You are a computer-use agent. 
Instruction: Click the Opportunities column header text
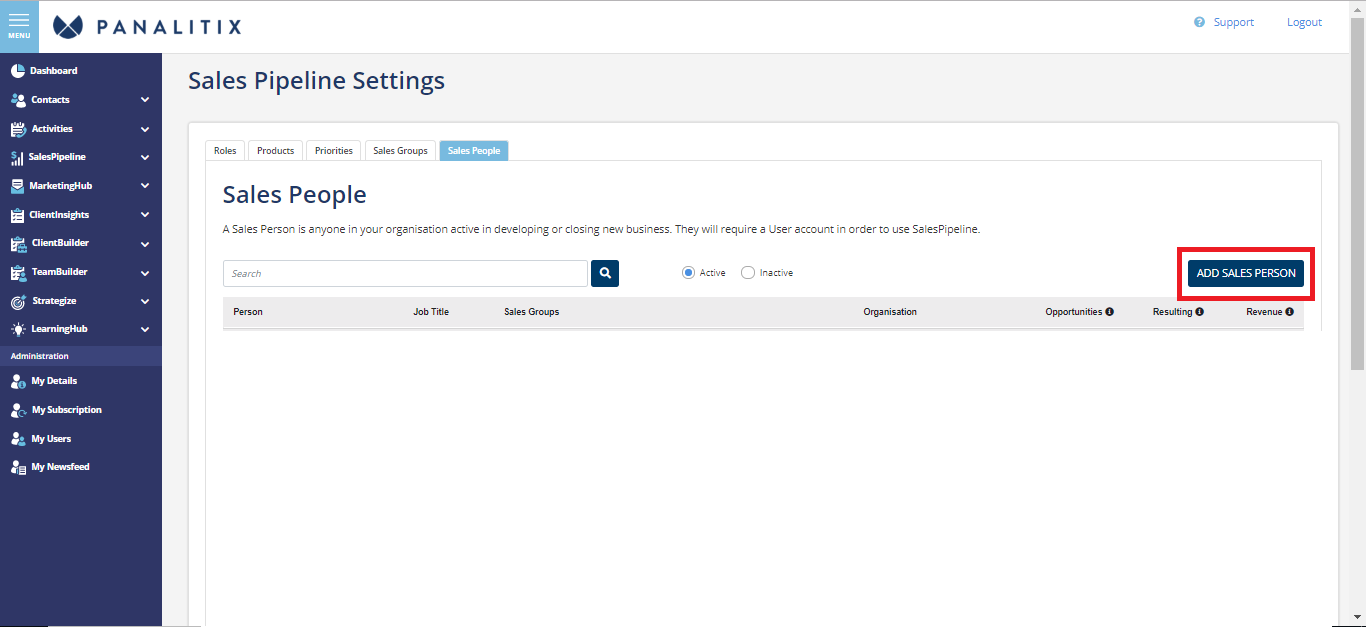point(1074,312)
